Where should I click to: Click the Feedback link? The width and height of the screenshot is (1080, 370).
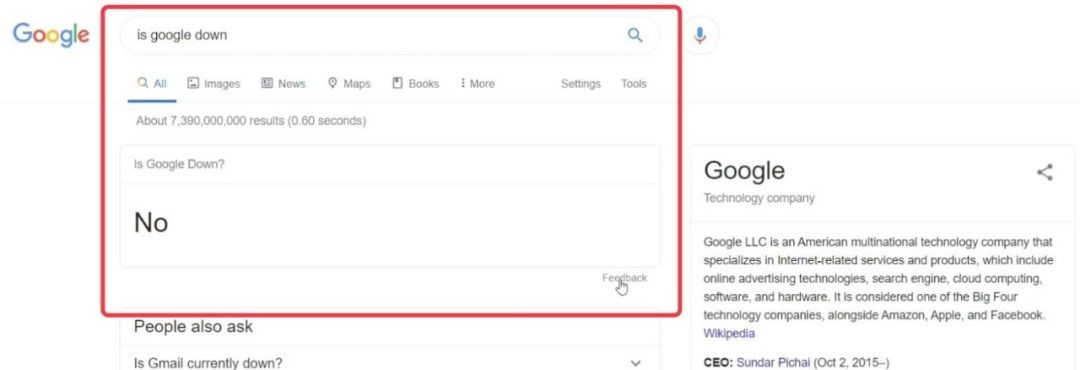pyautogui.click(x=625, y=278)
